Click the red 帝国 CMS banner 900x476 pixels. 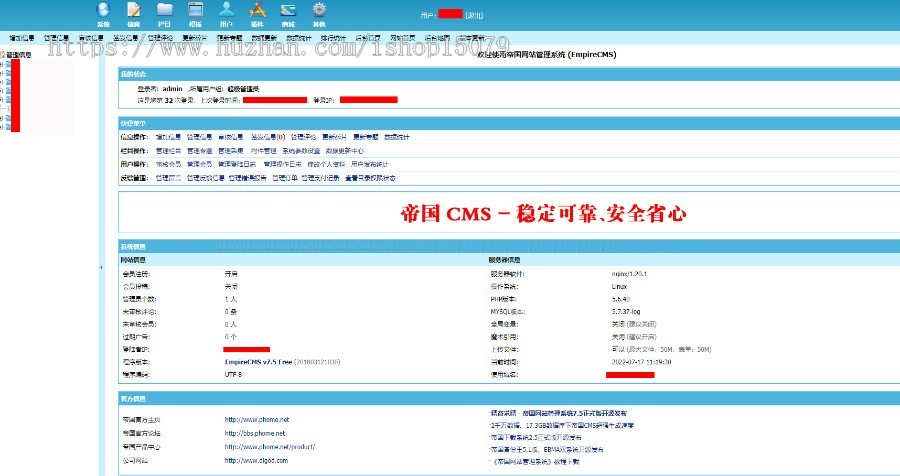(544, 214)
